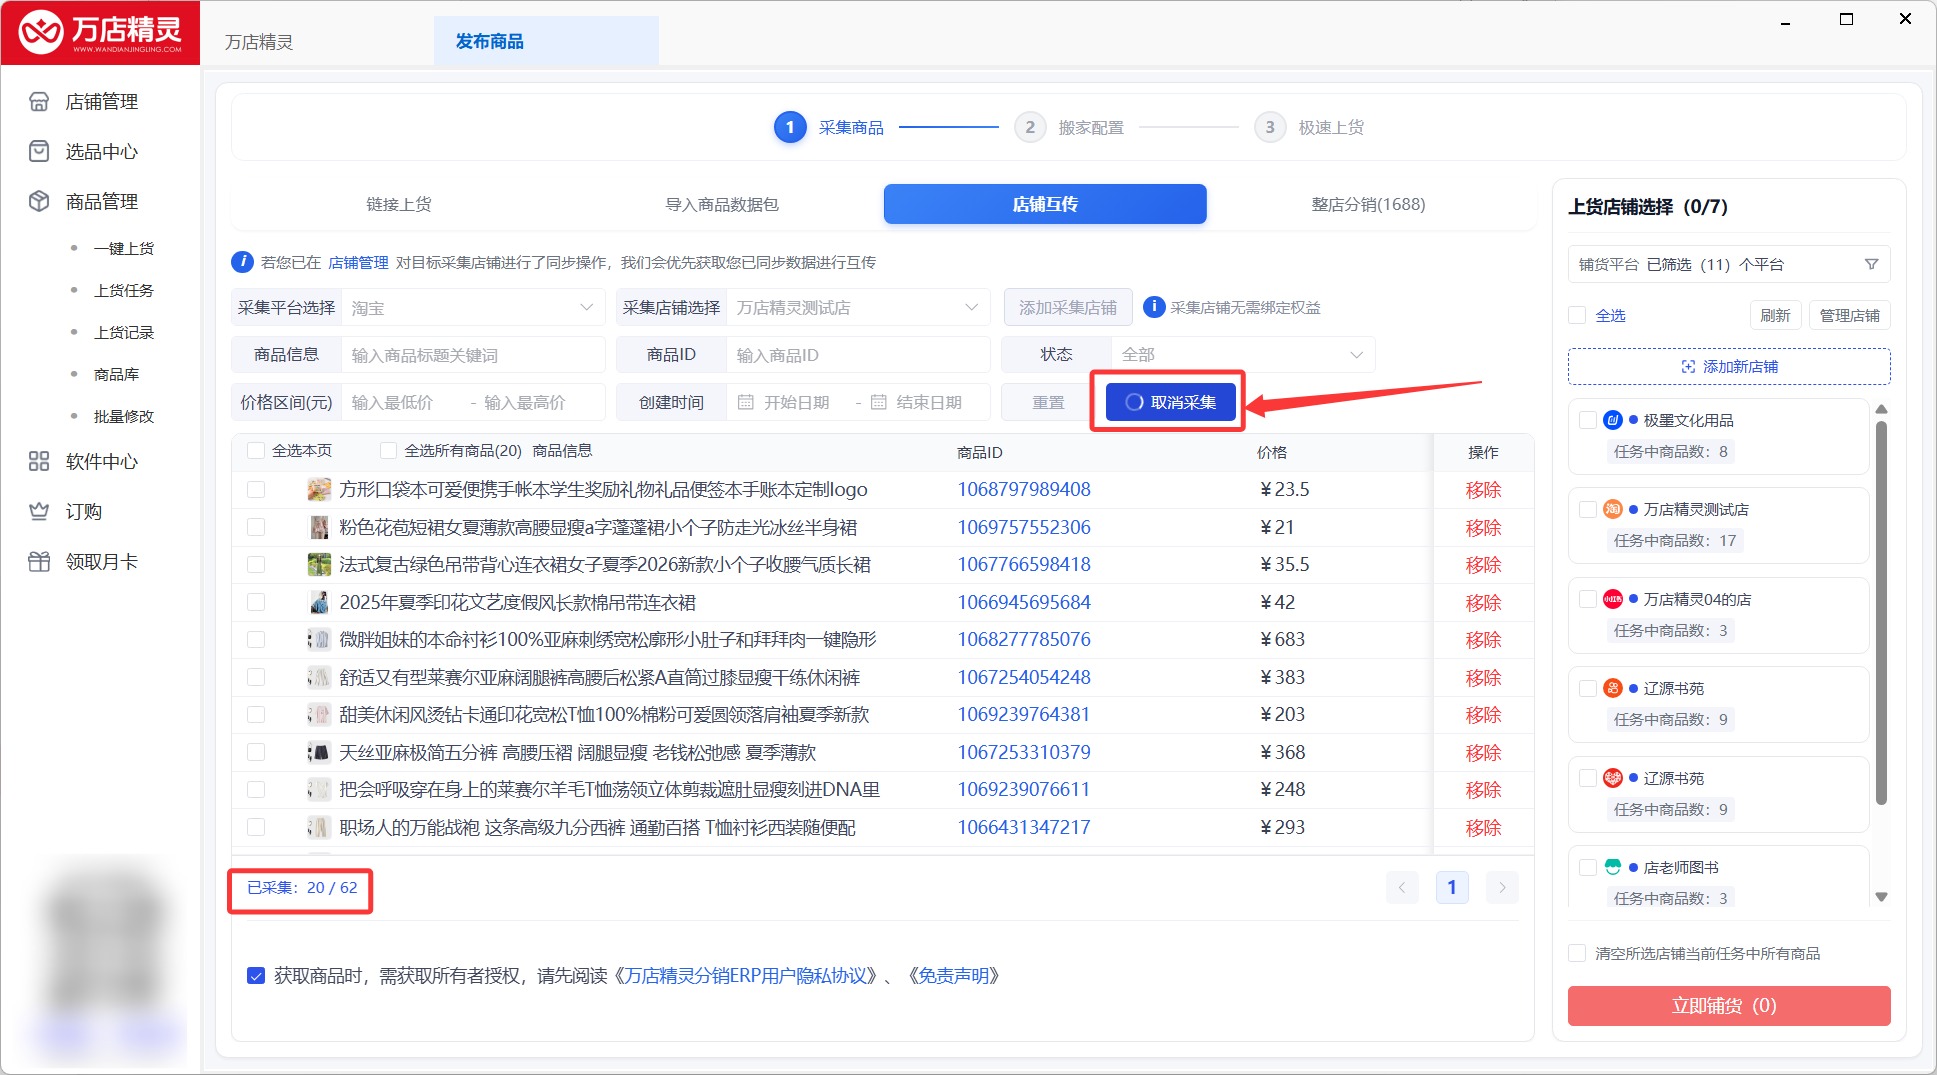Viewport: 1937px width, 1075px height.
Task: Select checkbox for 方形口袋本 row
Action: [256, 489]
